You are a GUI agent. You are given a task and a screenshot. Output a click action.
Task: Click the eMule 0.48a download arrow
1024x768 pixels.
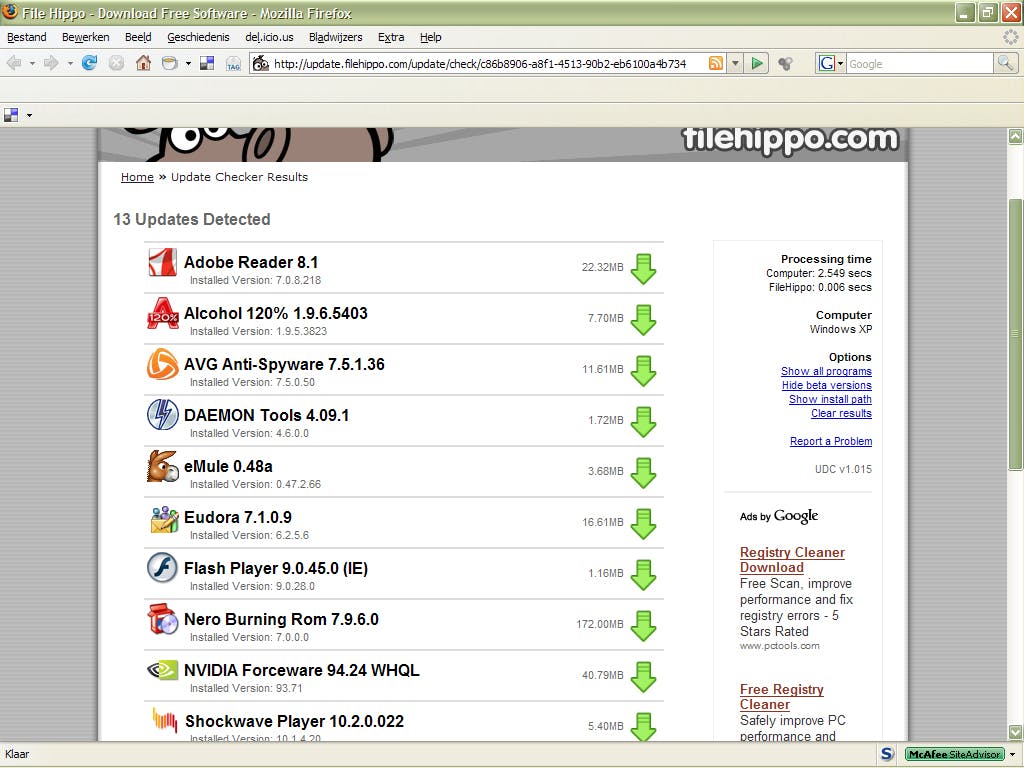643,473
